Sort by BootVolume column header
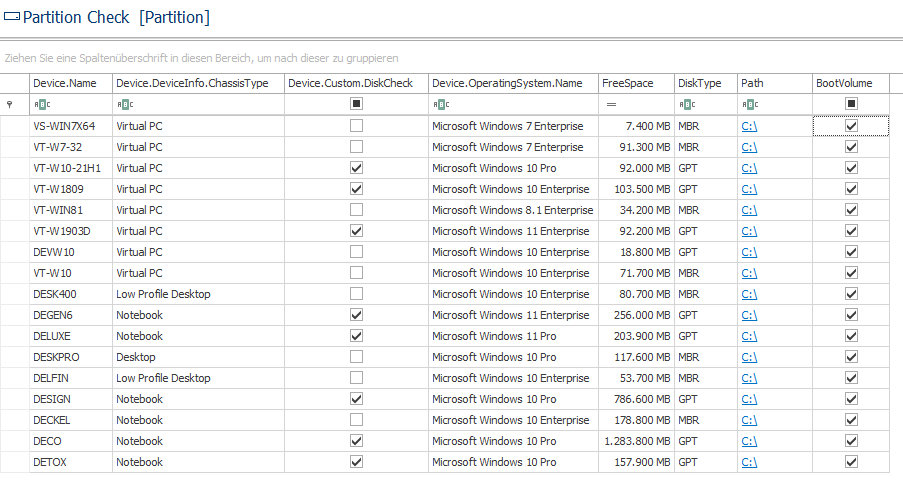 point(851,83)
